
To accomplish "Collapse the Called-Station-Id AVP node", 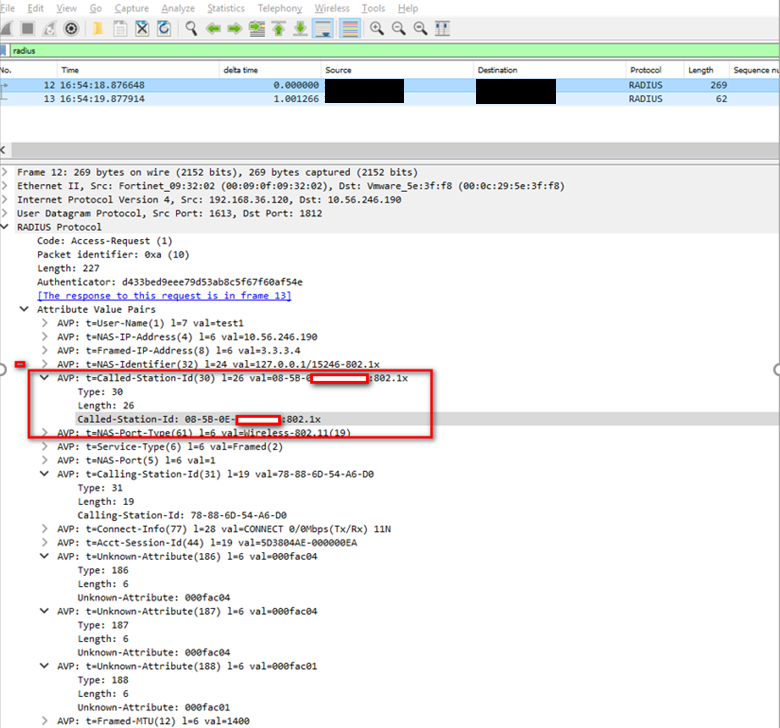I will click(45, 379).
